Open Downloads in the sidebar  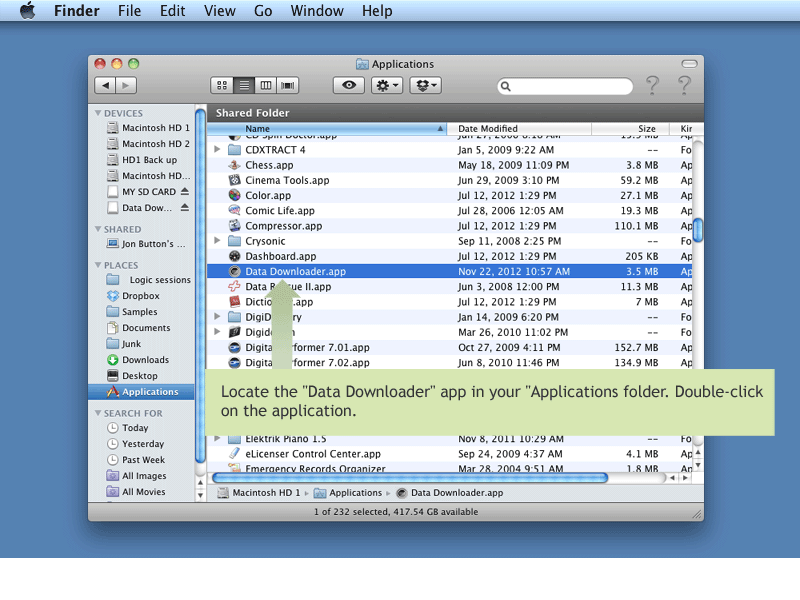pos(138,360)
